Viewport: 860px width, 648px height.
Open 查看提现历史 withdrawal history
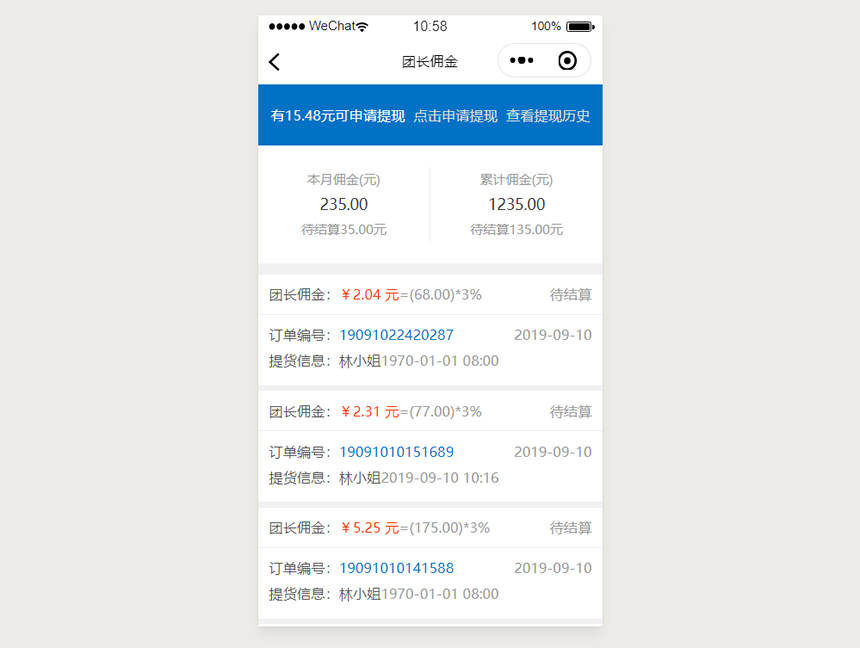click(548, 116)
